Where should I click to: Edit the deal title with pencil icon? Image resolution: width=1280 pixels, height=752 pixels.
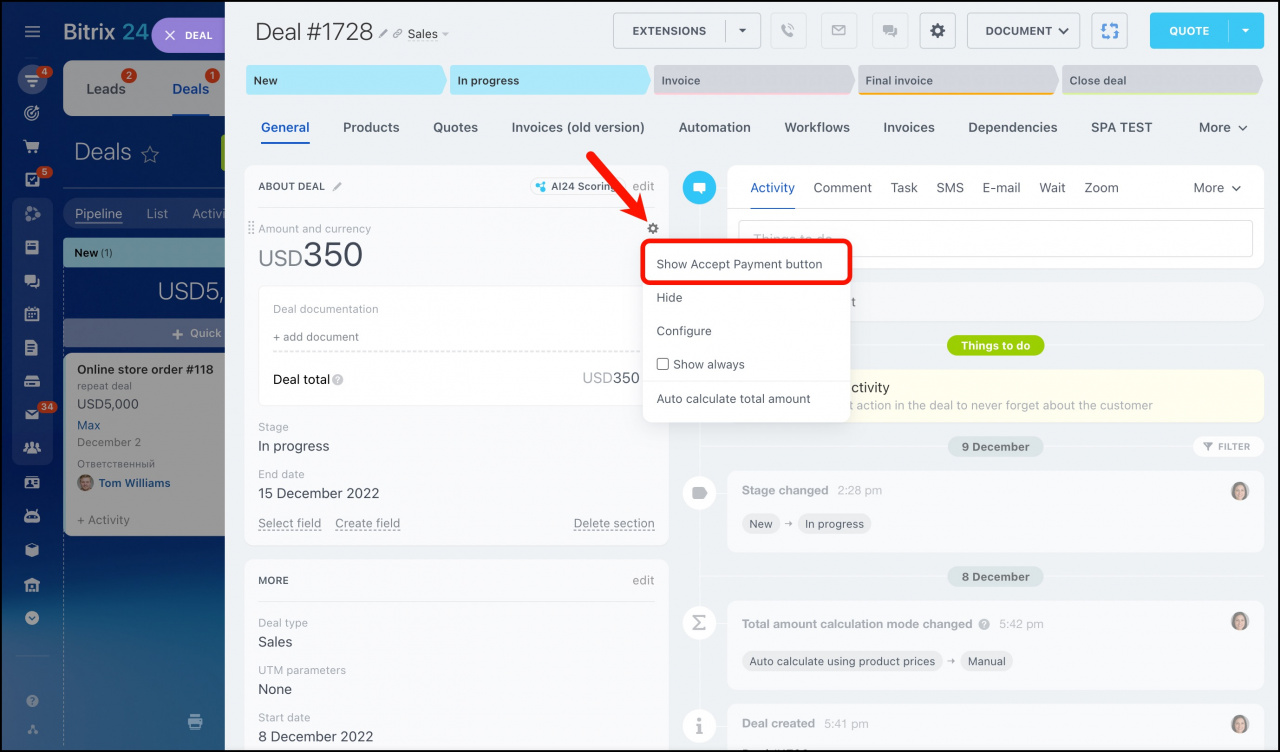pos(383,34)
